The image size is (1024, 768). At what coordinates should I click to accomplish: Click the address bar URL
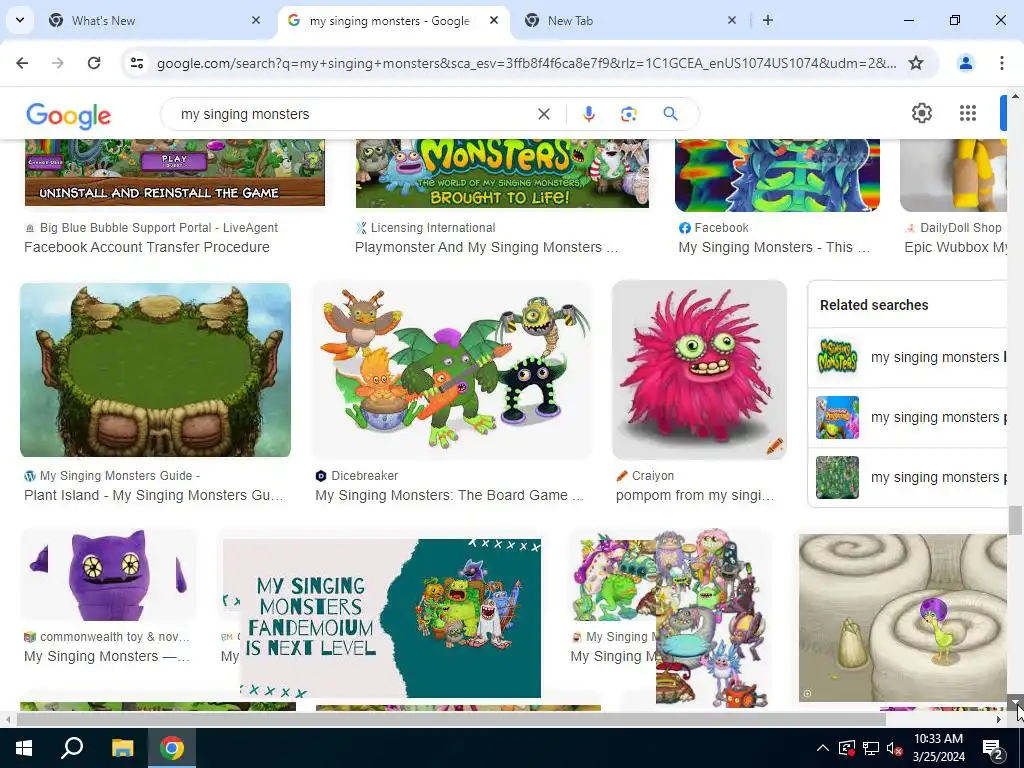point(526,63)
